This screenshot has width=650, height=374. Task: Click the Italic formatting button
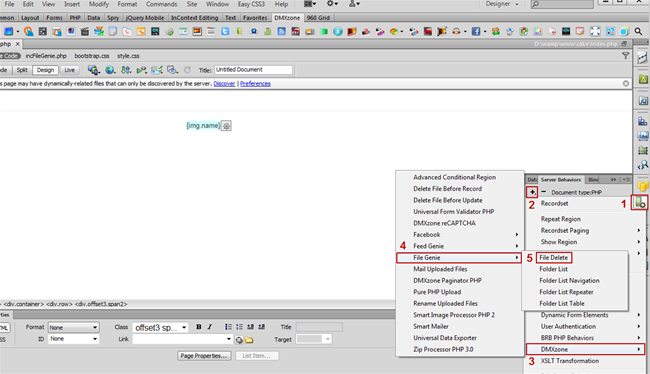(210, 327)
